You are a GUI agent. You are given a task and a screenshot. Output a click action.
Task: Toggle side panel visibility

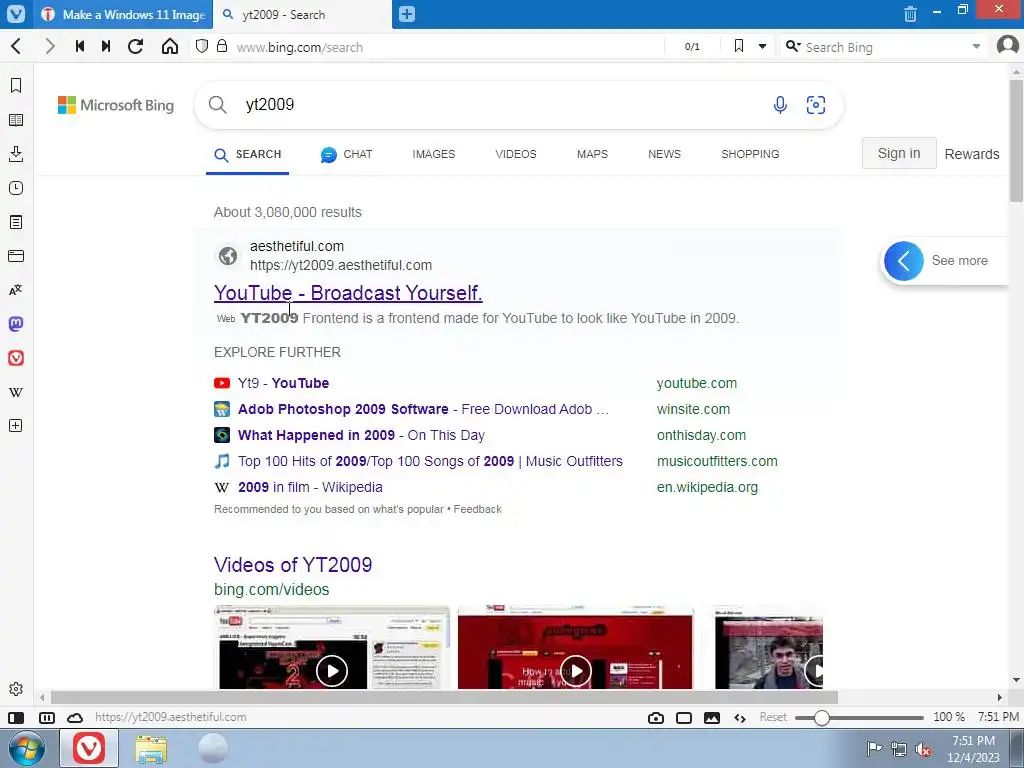coord(16,718)
